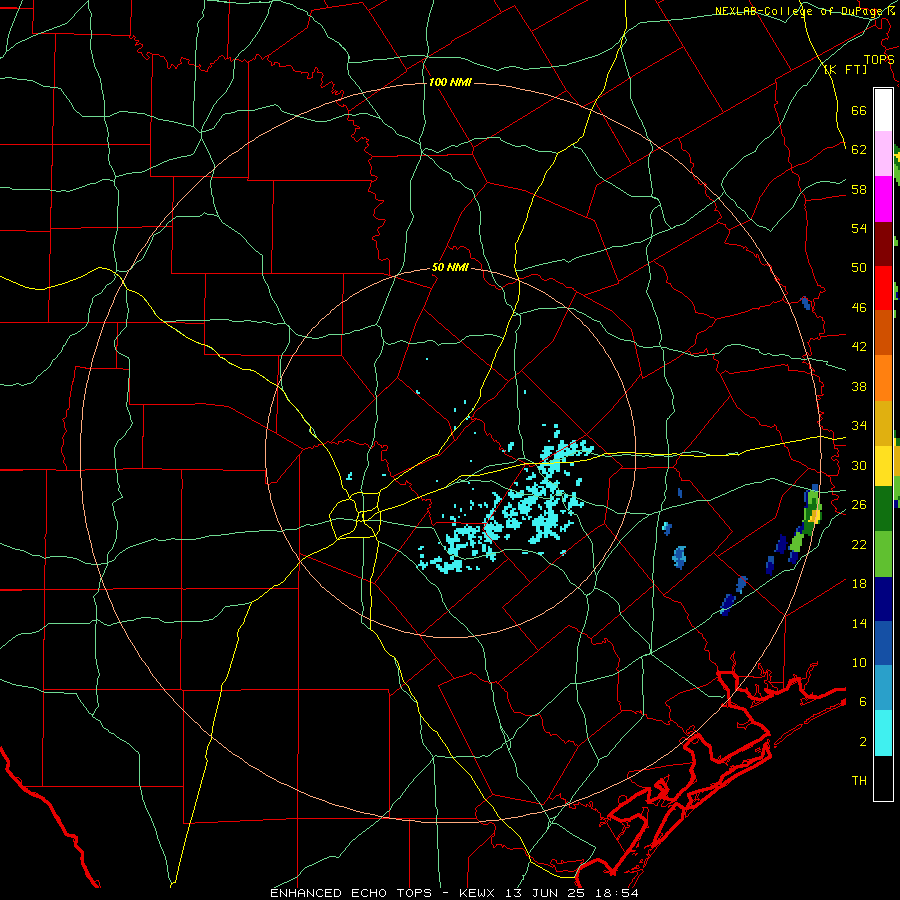Screen dimensions: 900x900
Task: Click the K FT units label
Action: tap(845, 69)
